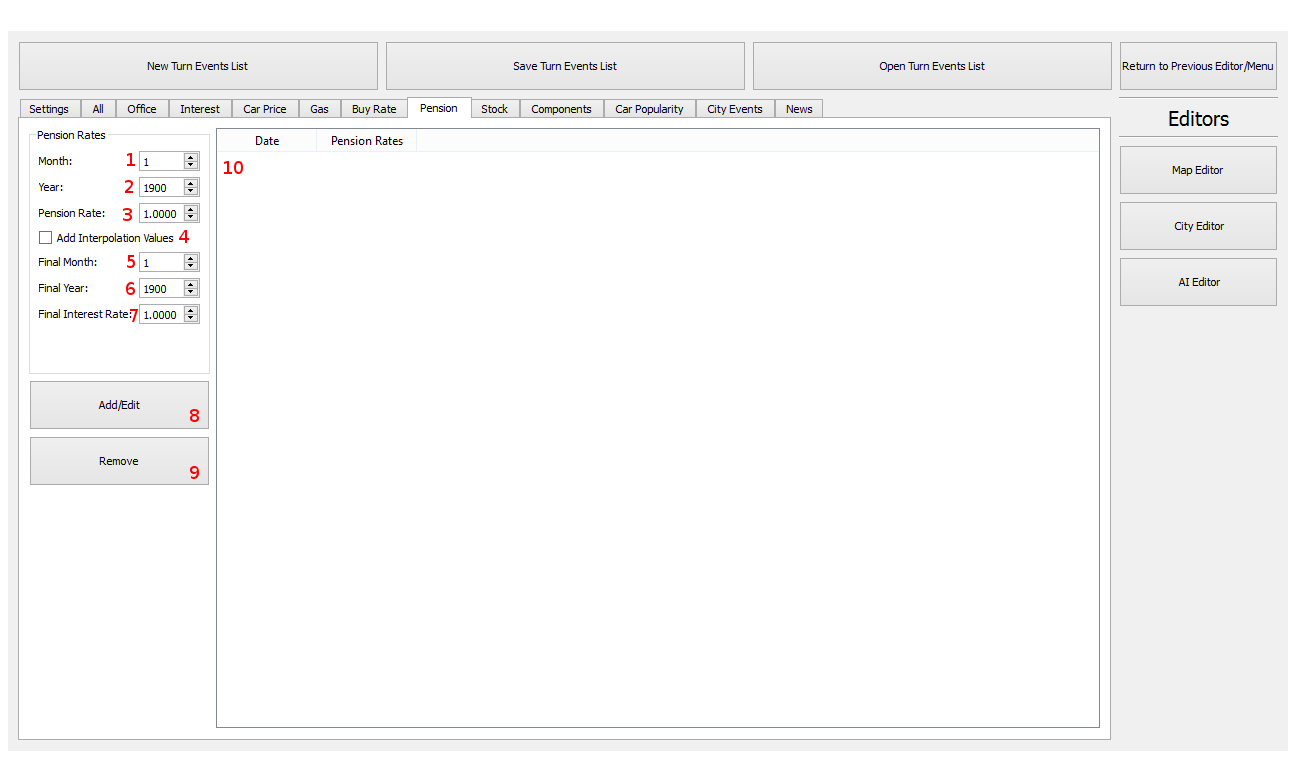Image resolution: width=1296 pixels, height=759 pixels.
Task: Launch the AI Editor
Action: [x=1197, y=282]
